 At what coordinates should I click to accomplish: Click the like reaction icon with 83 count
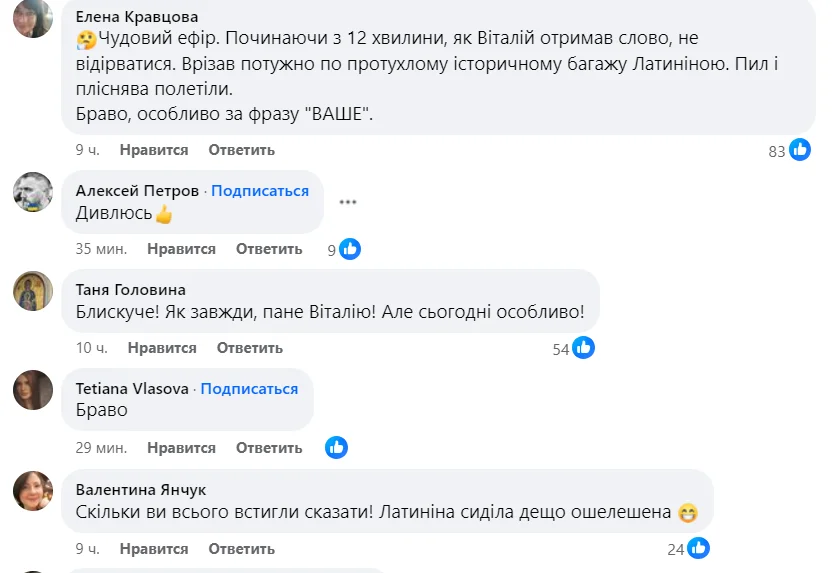(x=800, y=150)
